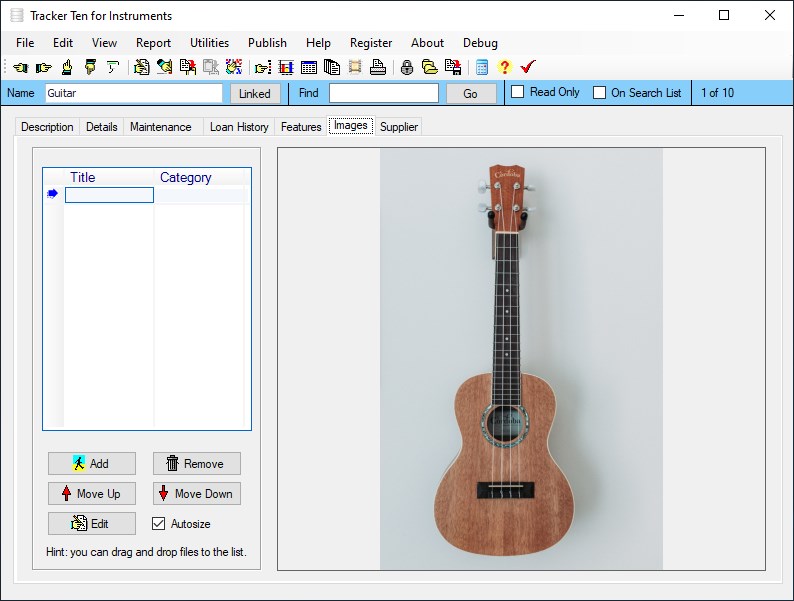Open the About menu
This screenshot has height=601, width=794.
point(427,43)
